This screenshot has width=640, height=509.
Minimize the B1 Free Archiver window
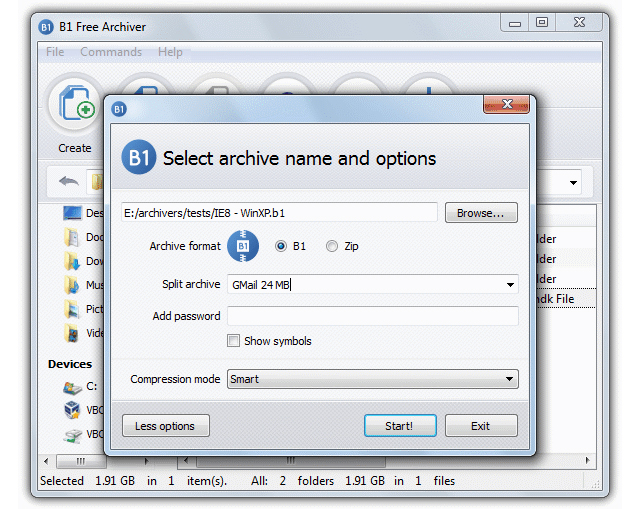(x=515, y=22)
